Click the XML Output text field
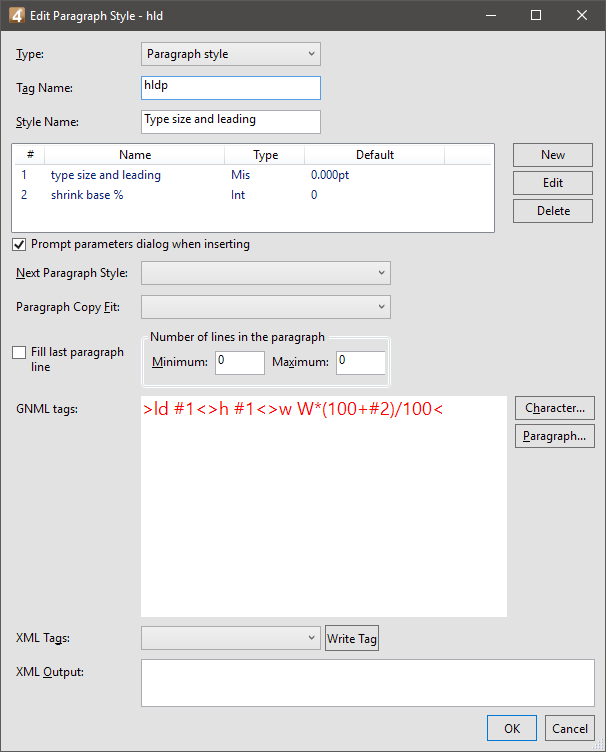 pos(368,683)
